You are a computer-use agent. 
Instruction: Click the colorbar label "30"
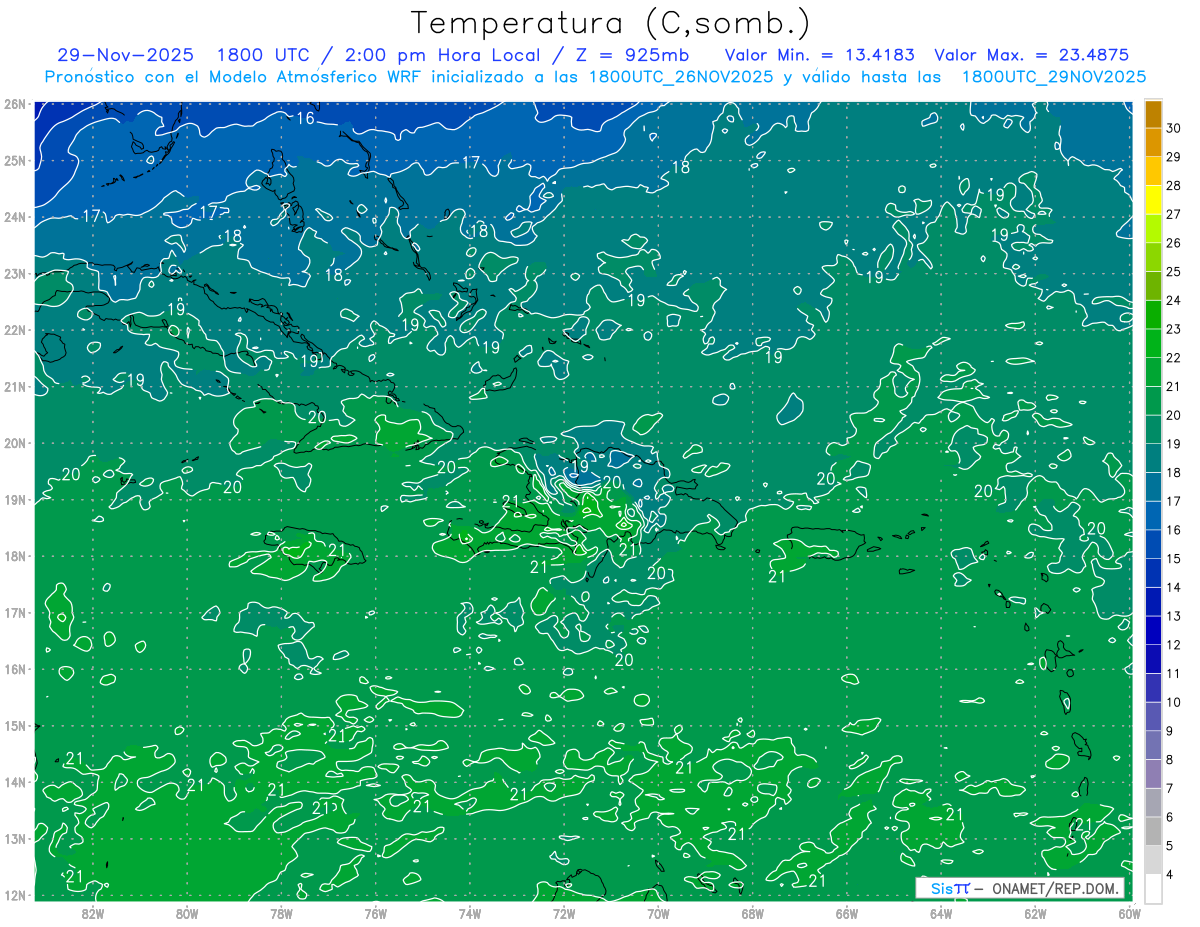[x=1174, y=128]
